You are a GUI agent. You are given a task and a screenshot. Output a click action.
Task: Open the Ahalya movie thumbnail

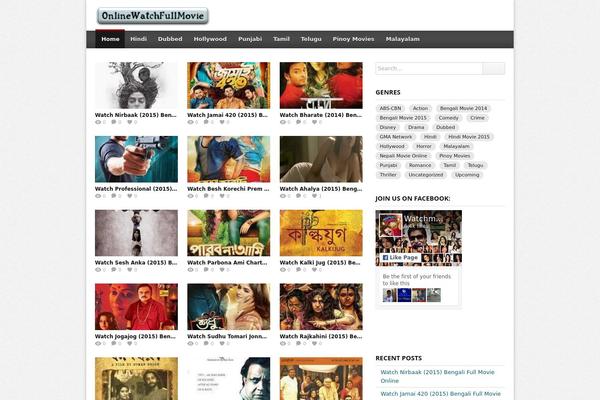(321, 159)
